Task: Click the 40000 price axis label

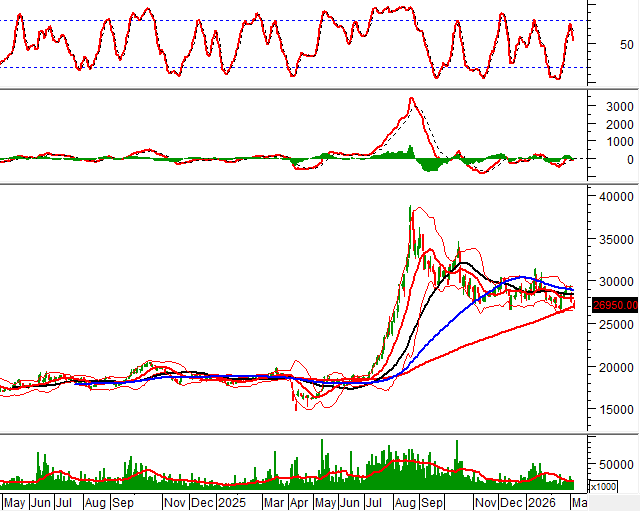Action: pyautogui.click(x=615, y=196)
